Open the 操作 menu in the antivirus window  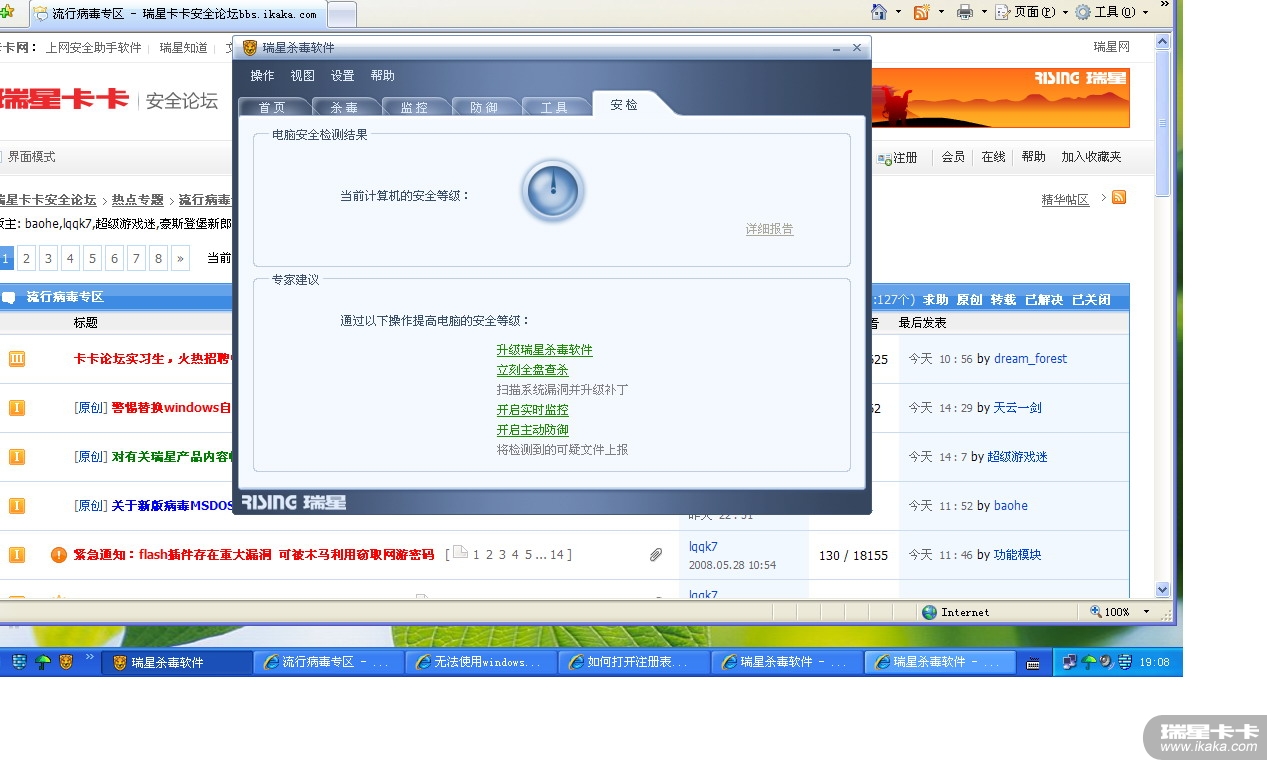coord(262,75)
